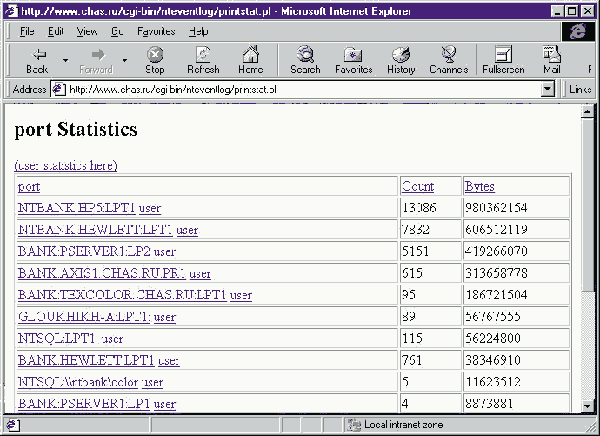
Task: Expand the Back button history arrow
Action: (x=66, y=59)
